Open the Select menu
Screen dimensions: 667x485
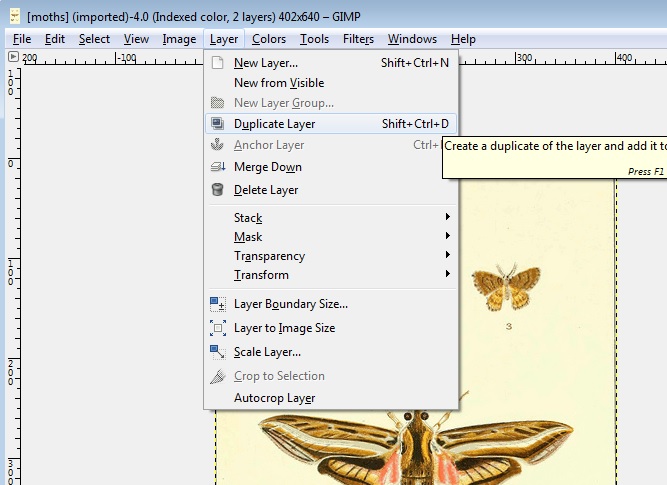point(94,39)
